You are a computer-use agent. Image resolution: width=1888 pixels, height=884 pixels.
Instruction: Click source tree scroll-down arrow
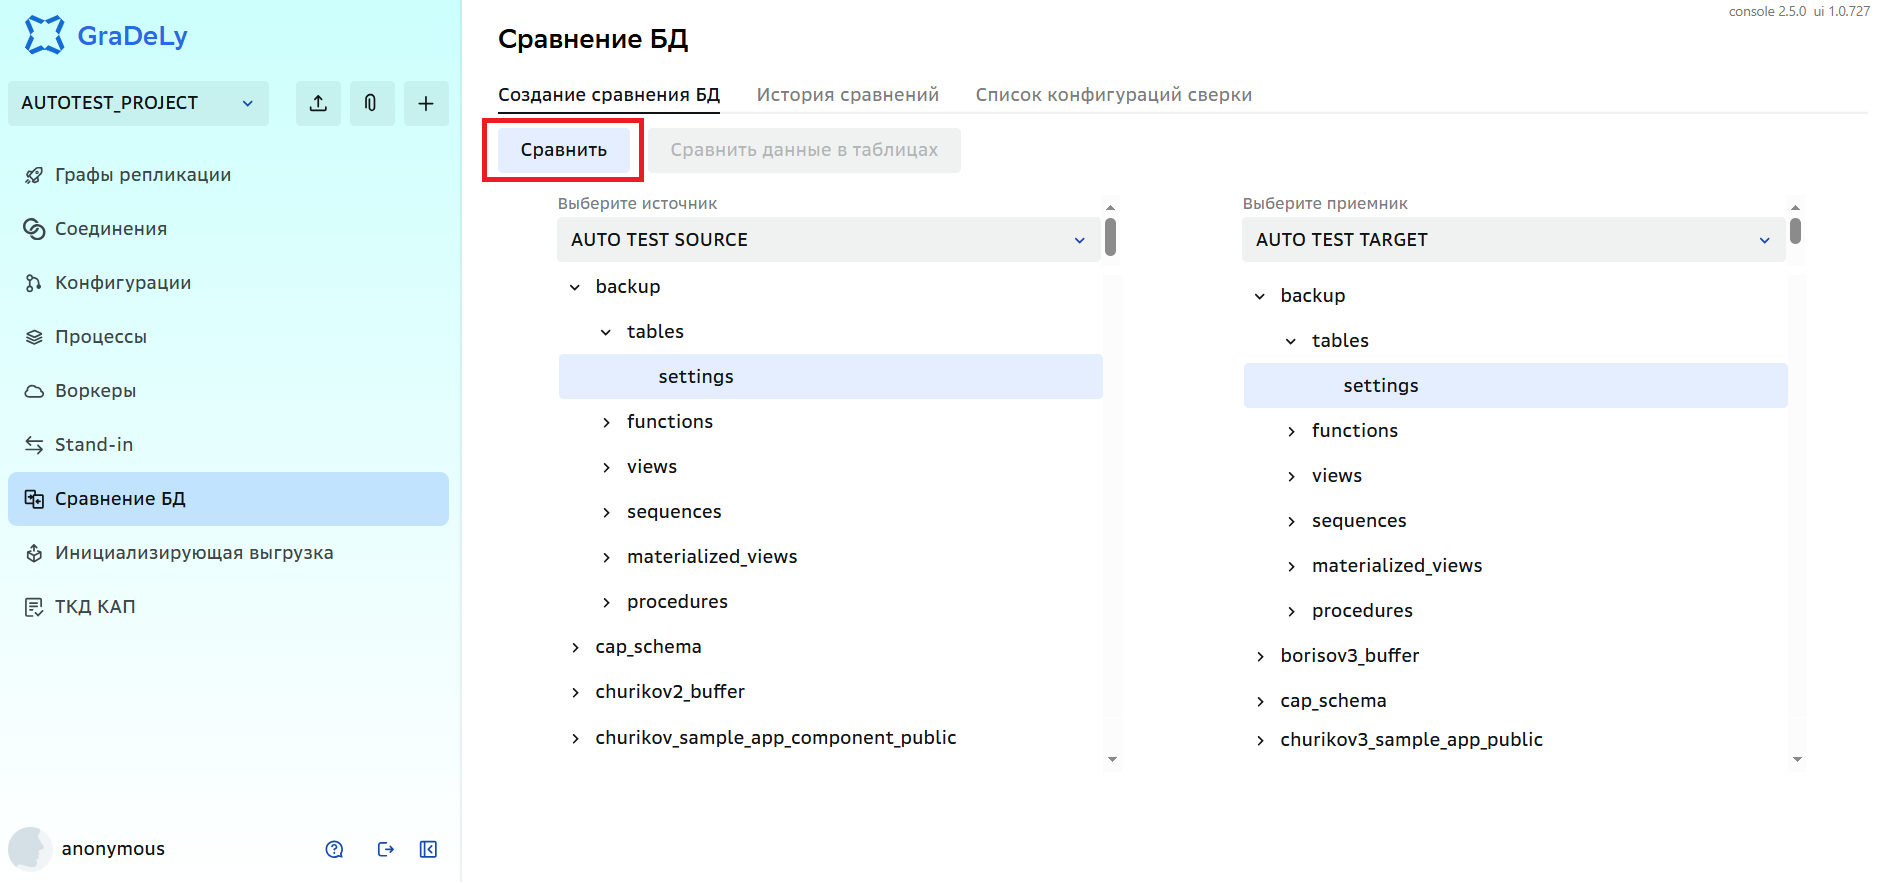[1112, 759]
